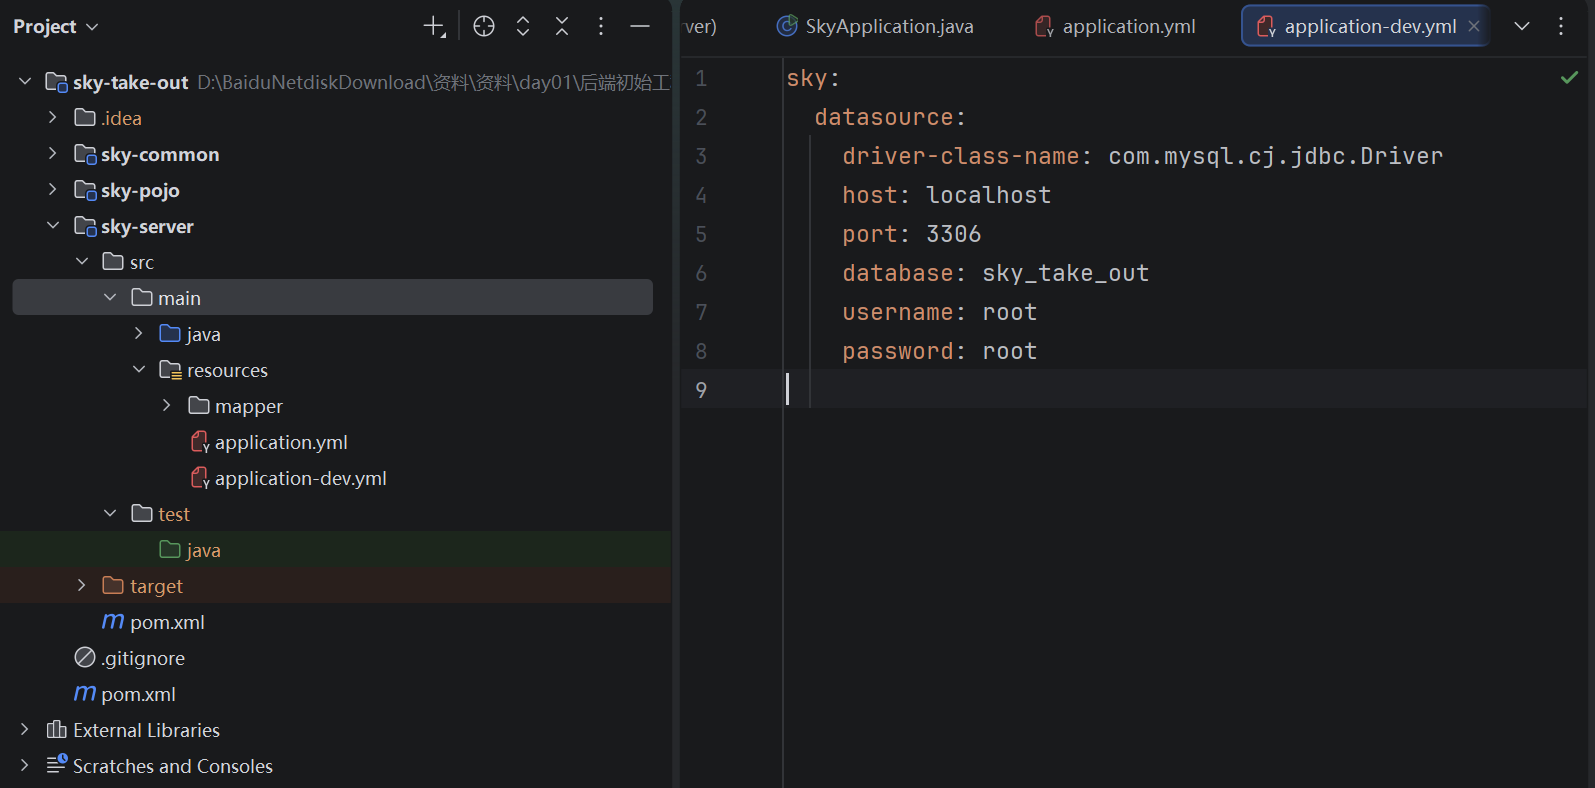
Task: Close the application-dev.yml tab
Action: [1473, 26]
